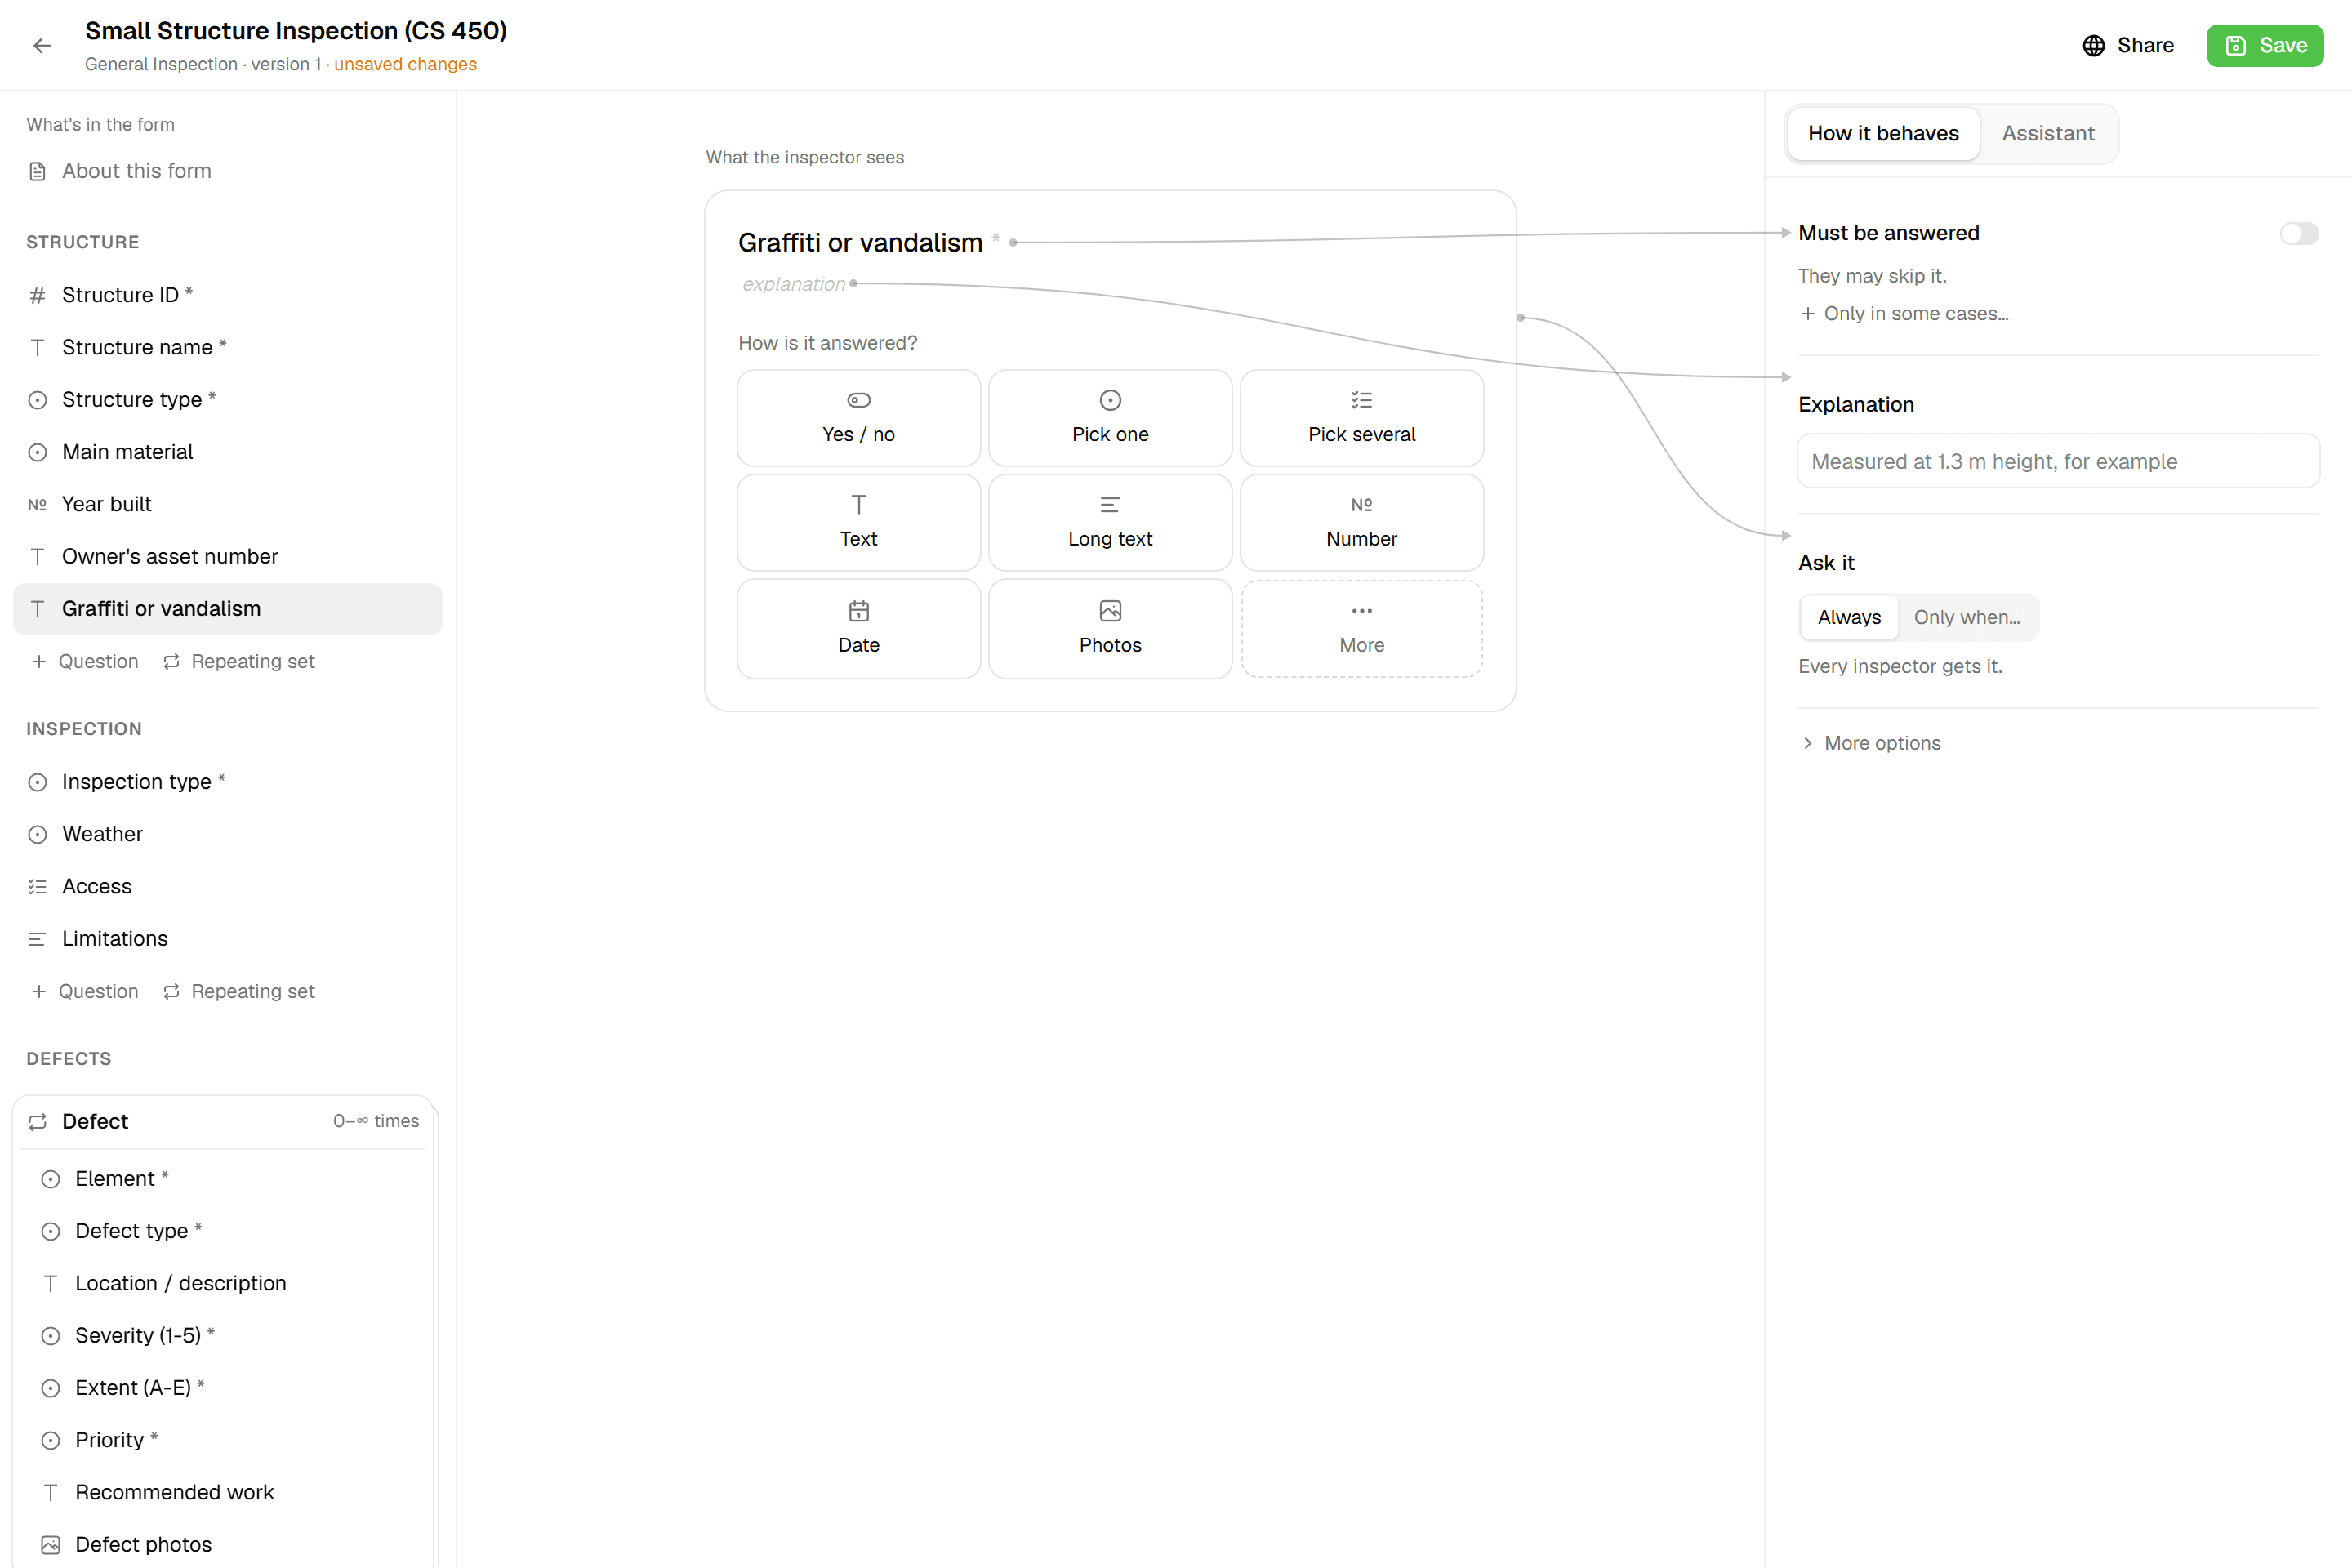Open More answer types
This screenshot has width=2352, height=1568.
point(1361,629)
